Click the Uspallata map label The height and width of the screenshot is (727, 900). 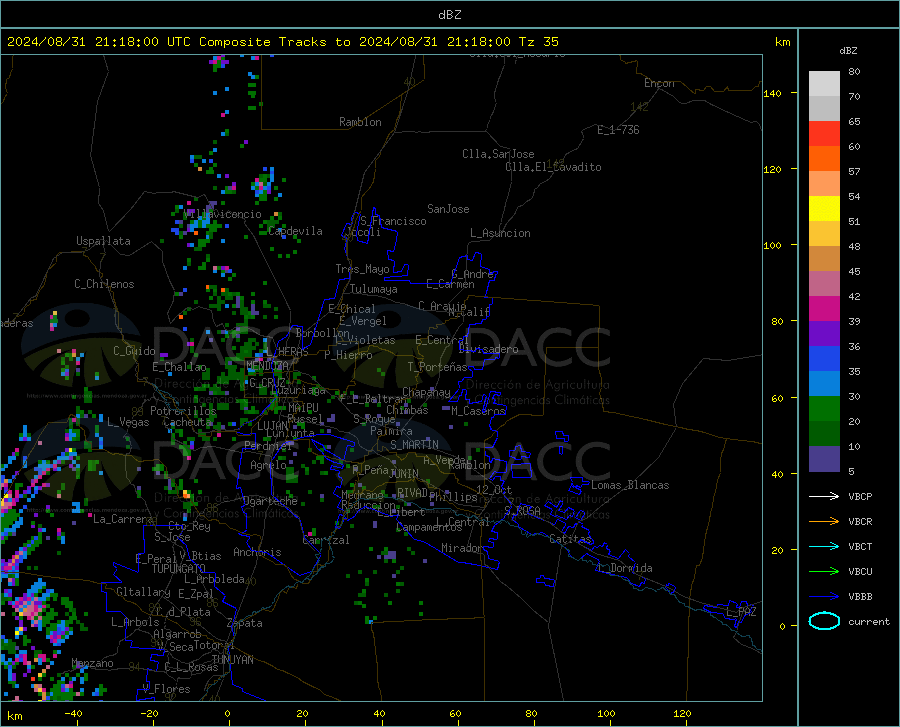coord(103,241)
